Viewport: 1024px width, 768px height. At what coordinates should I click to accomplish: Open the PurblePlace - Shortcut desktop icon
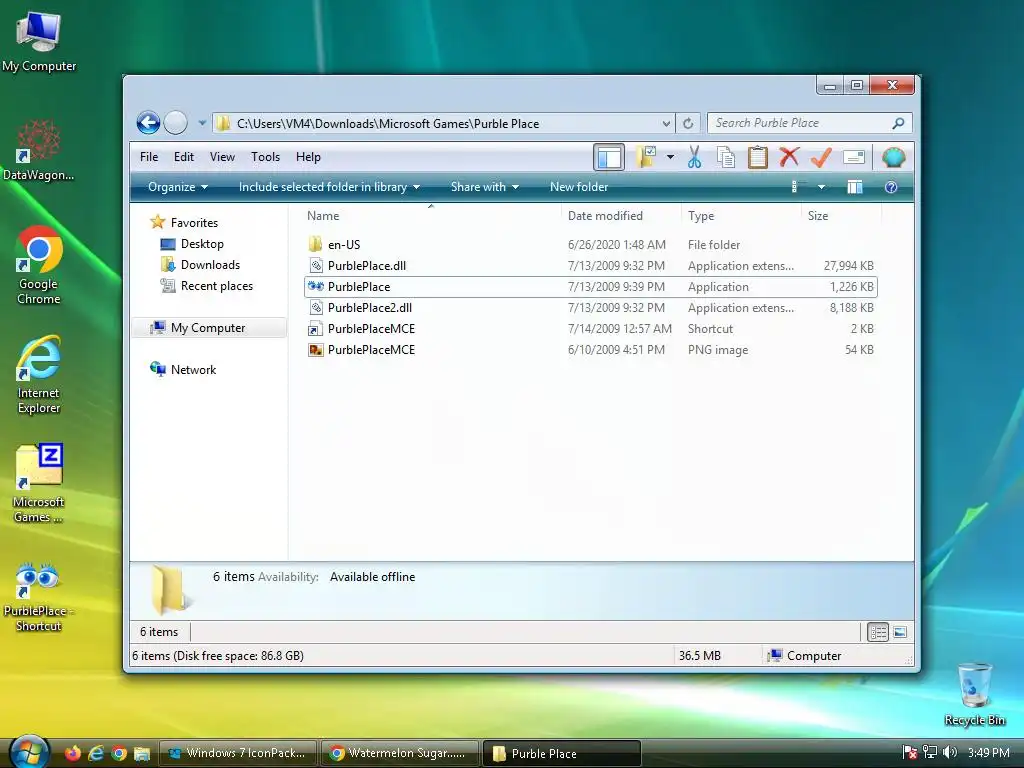39,596
